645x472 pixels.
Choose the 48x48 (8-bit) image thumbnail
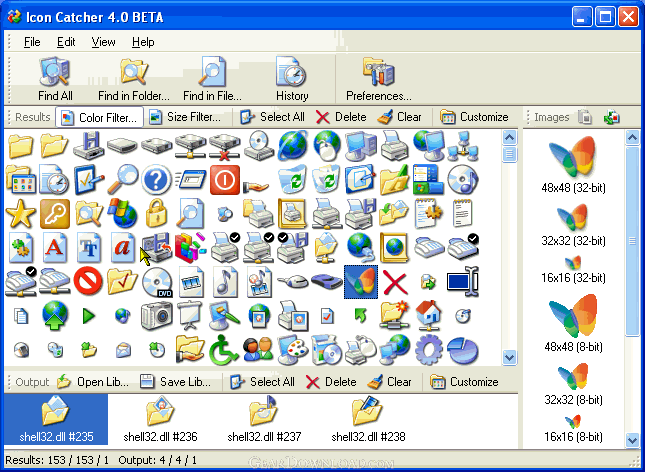point(573,323)
